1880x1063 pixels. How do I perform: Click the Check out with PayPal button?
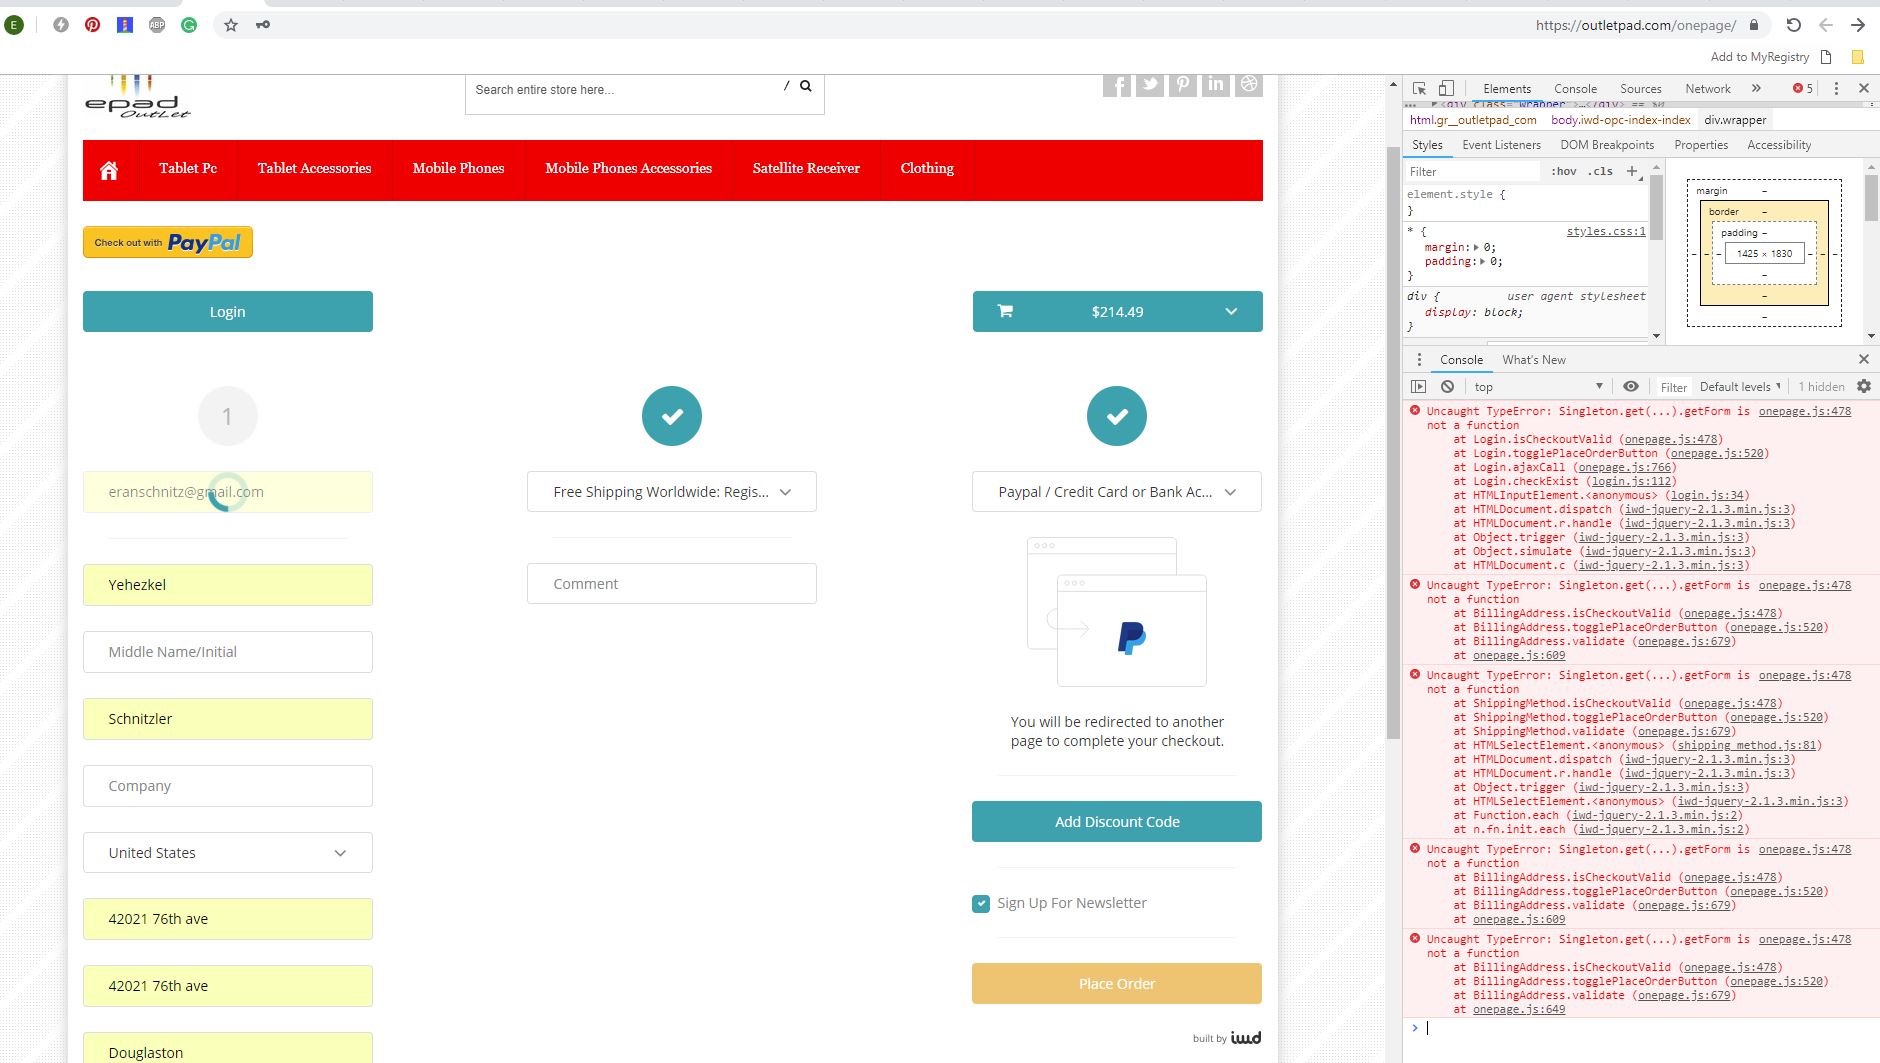pyautogui.click(x=167, y=242)
